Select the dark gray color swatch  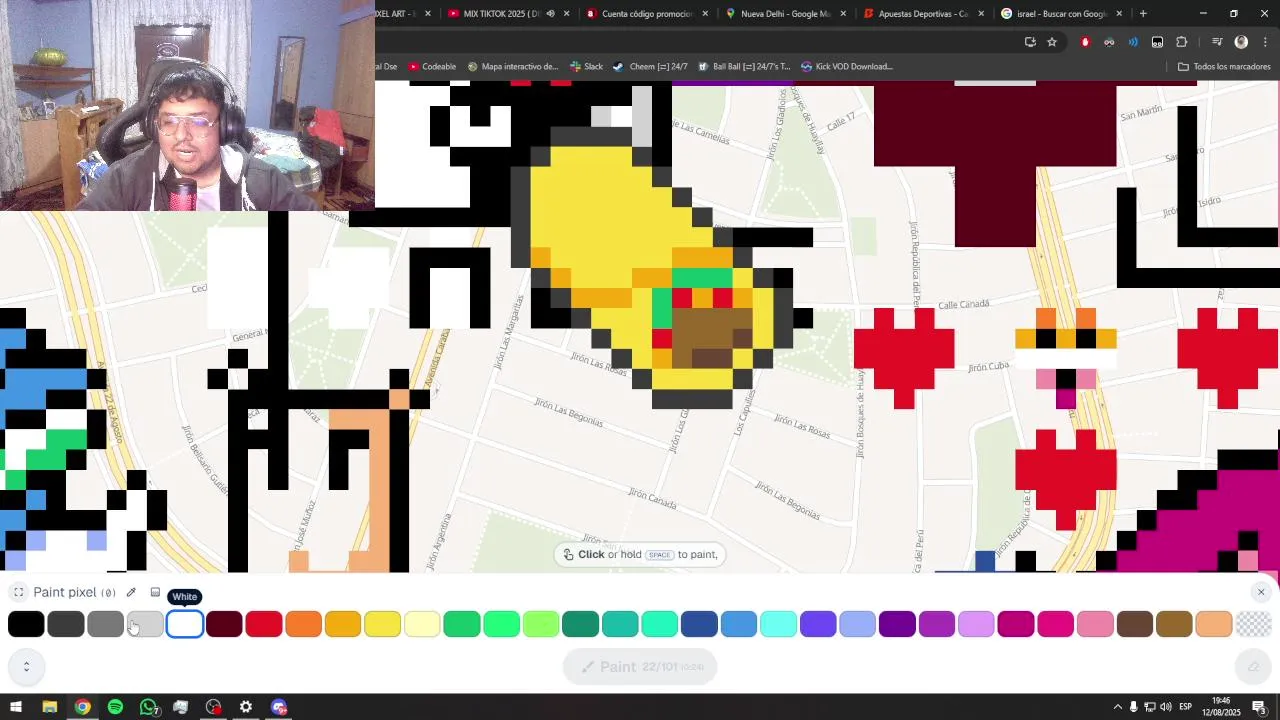click(x=66, y=624)
